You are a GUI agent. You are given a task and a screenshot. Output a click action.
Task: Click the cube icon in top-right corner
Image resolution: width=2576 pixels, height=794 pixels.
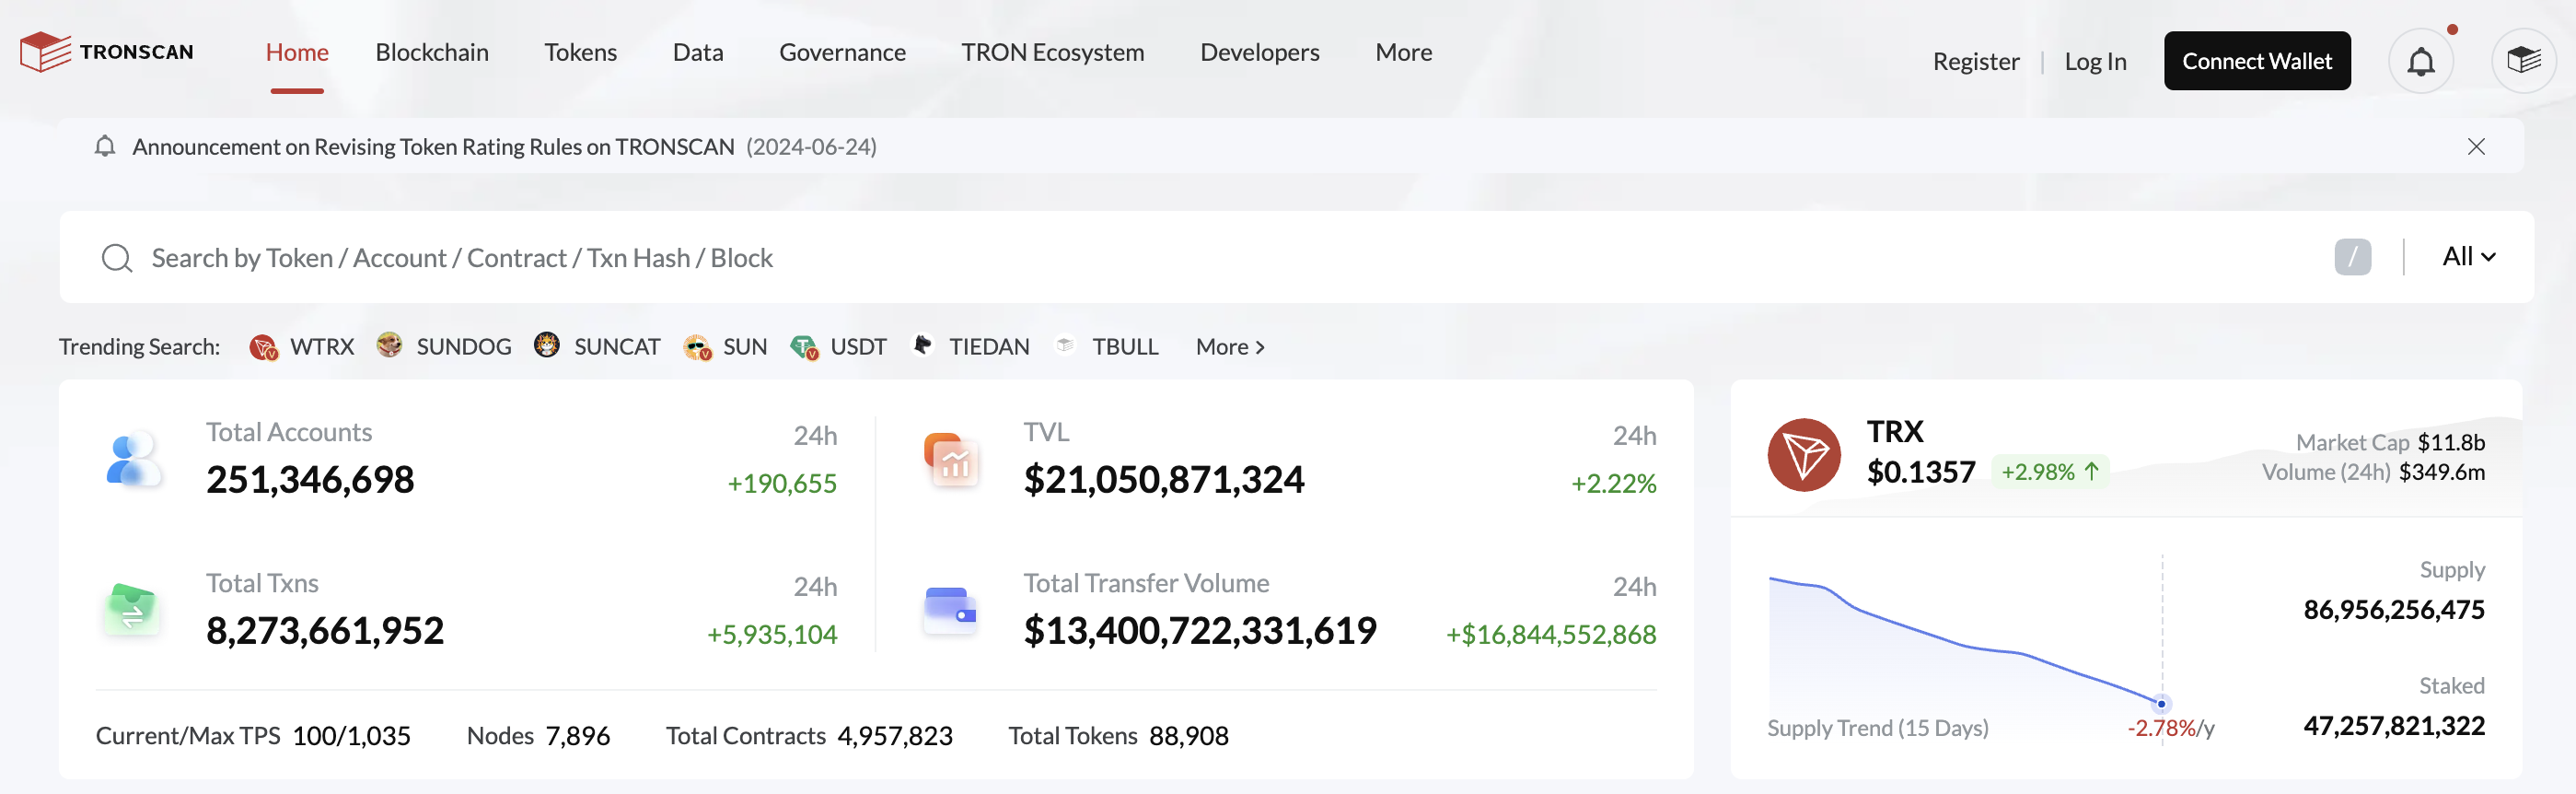pyautogui.click(x=2523, y=62)
